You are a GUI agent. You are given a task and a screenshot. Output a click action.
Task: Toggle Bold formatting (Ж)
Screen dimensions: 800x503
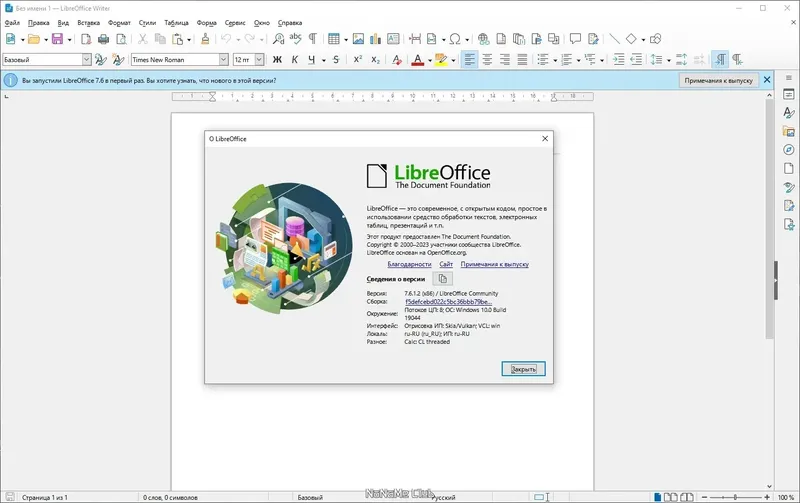tap(277, 60)
